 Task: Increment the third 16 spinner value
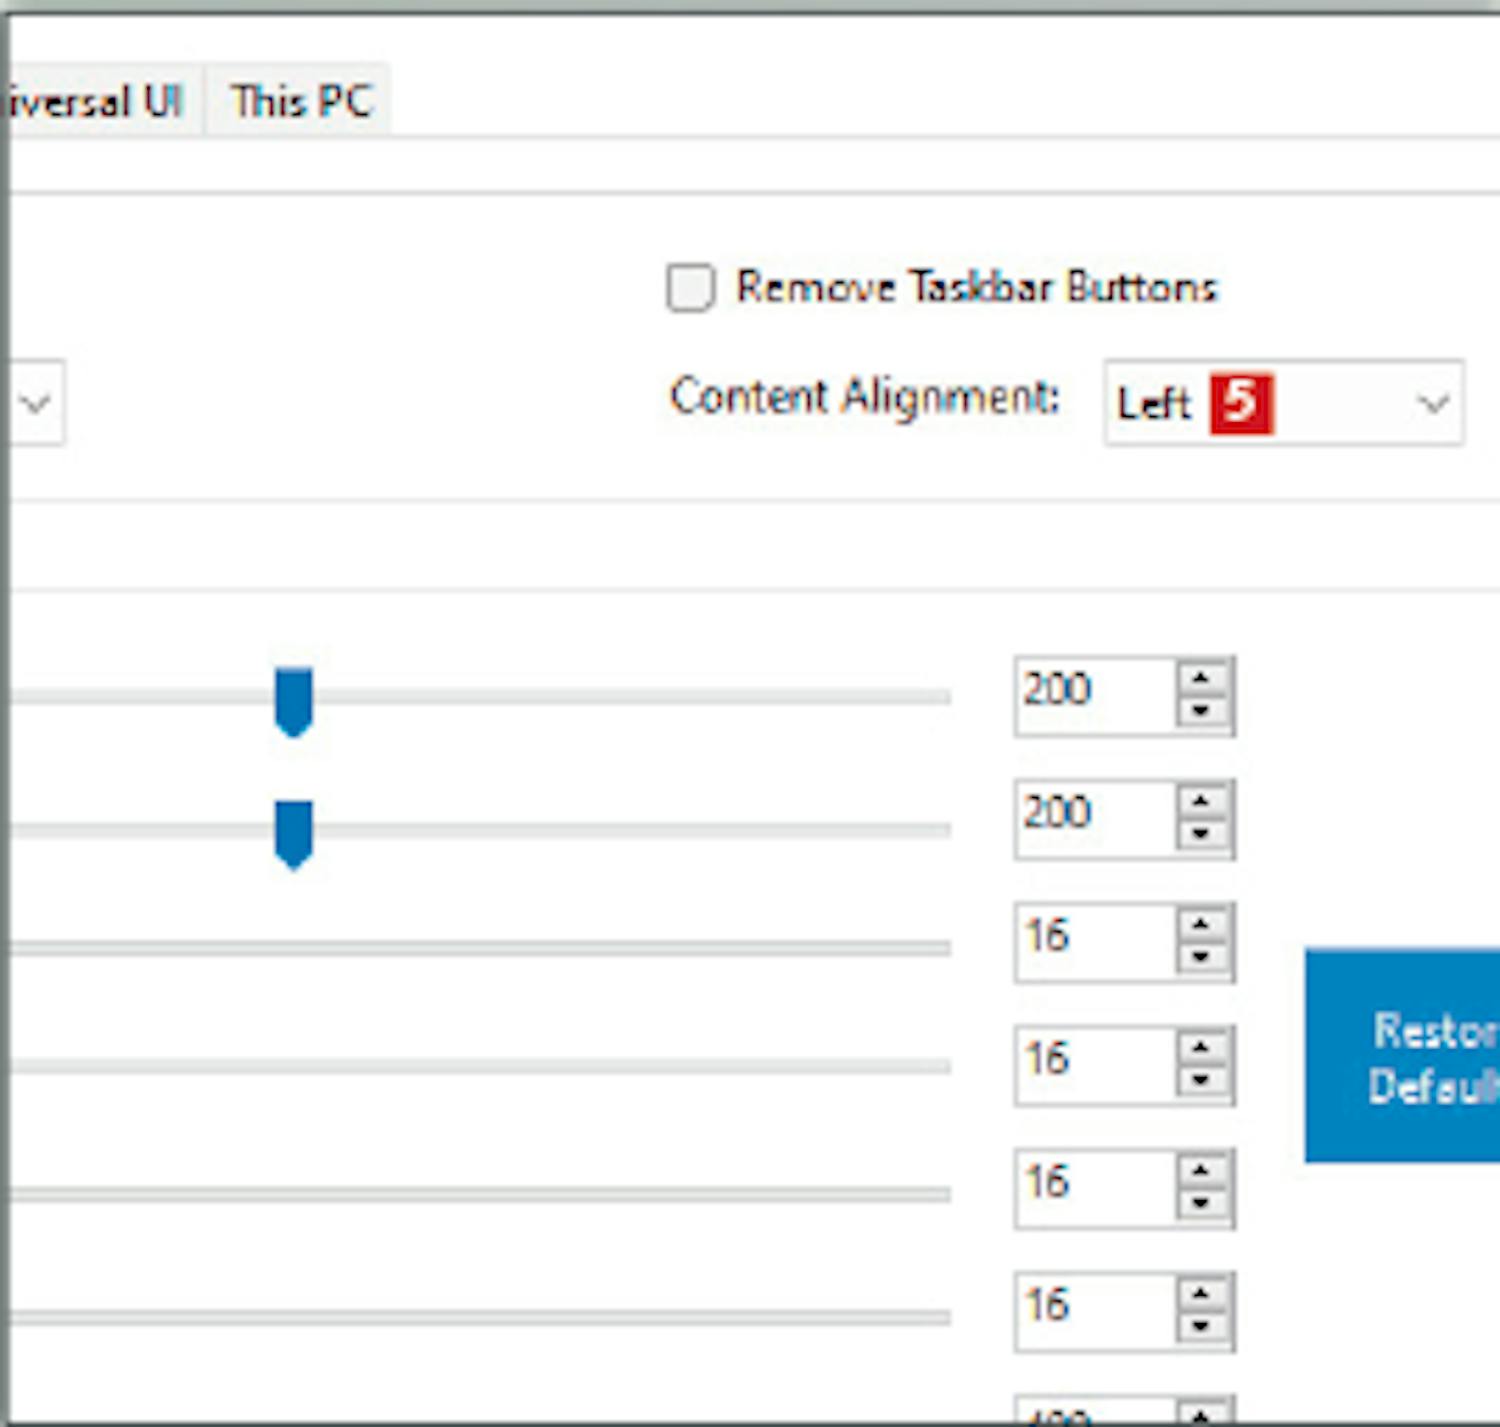point(1201,1171)
